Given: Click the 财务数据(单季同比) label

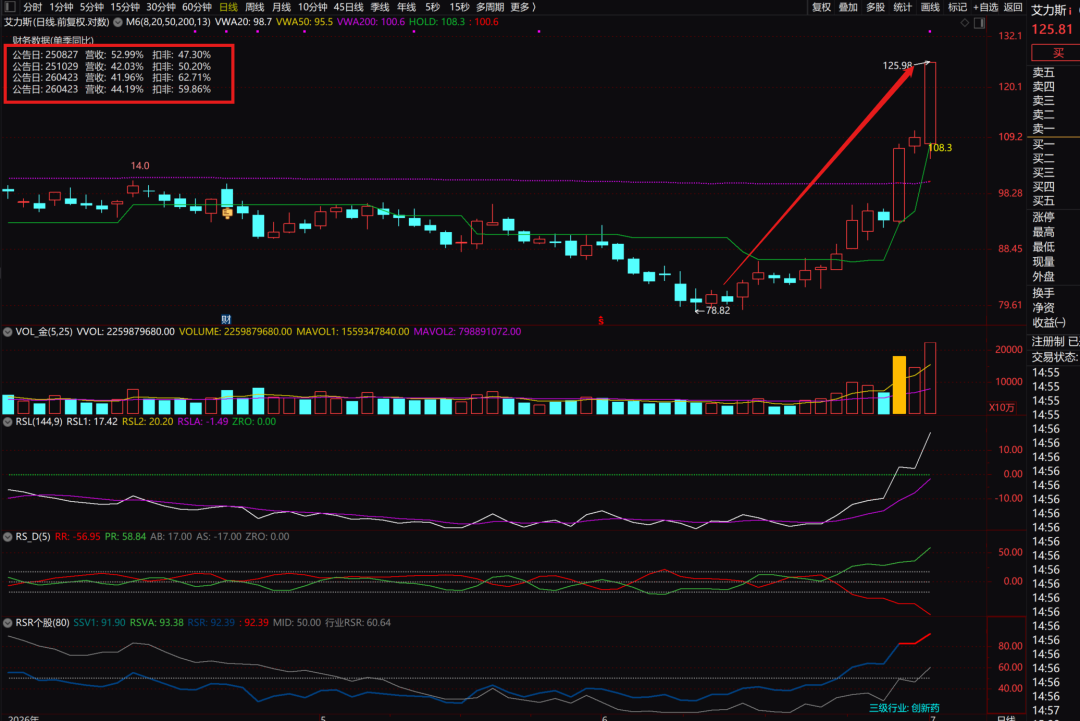Looking at the screenshot, I should [x=53, y=40].
